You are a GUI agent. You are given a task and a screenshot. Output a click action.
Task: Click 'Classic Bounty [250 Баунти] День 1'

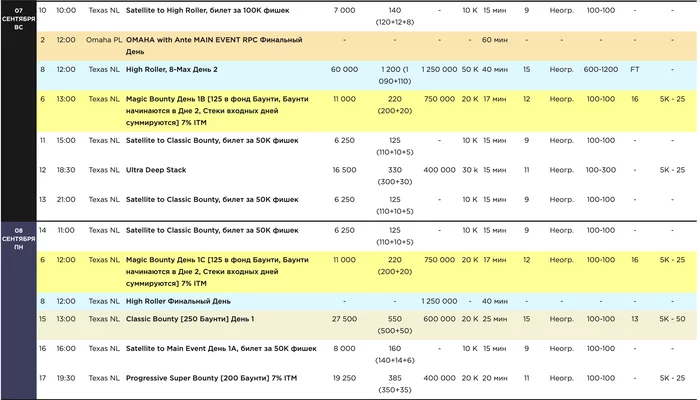pos(190,319)
